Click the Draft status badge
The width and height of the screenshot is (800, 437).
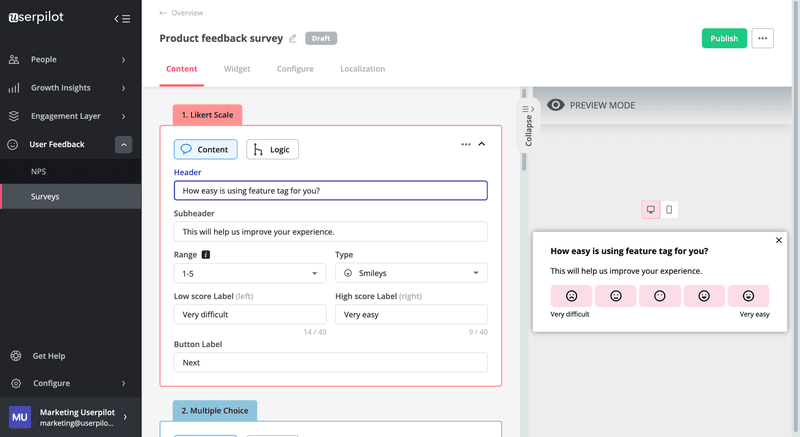pyautogui.click(x=321, y=38)
